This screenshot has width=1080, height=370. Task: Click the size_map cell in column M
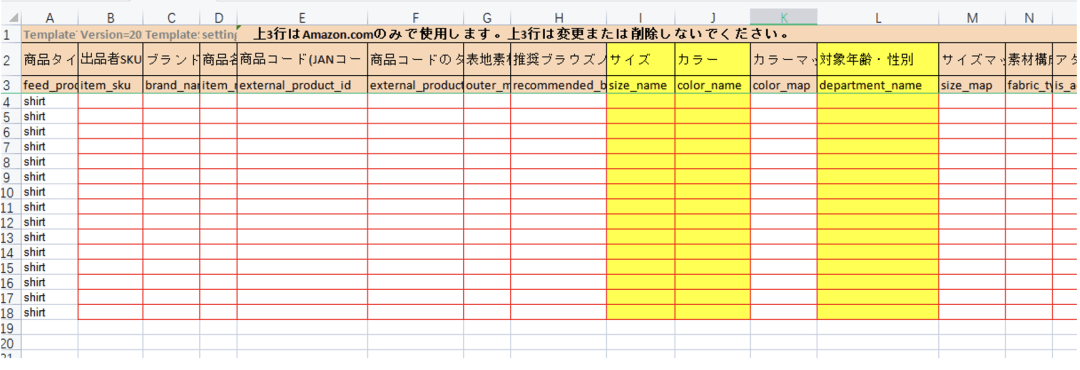(972, 85)
